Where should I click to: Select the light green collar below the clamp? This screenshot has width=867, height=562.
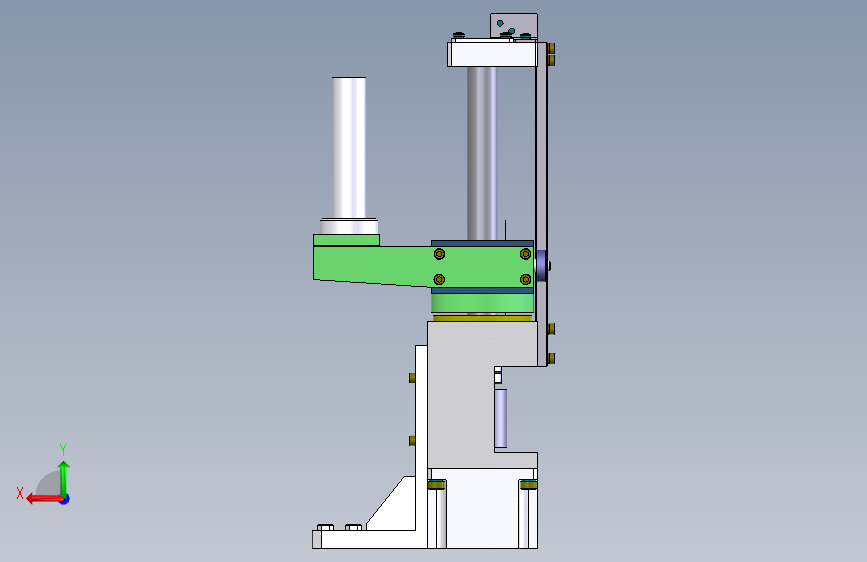coord(482,303)
